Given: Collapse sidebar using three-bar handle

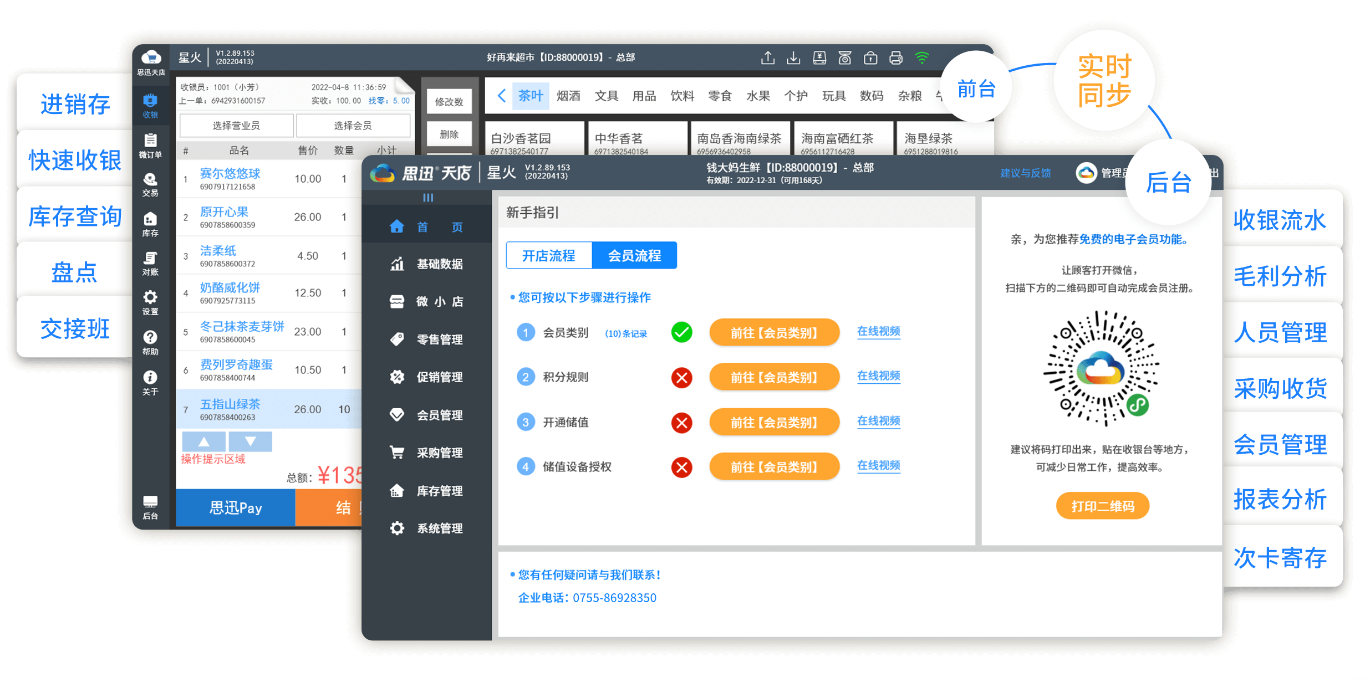Looking at the screenshot, I should (x=428, y=198).
